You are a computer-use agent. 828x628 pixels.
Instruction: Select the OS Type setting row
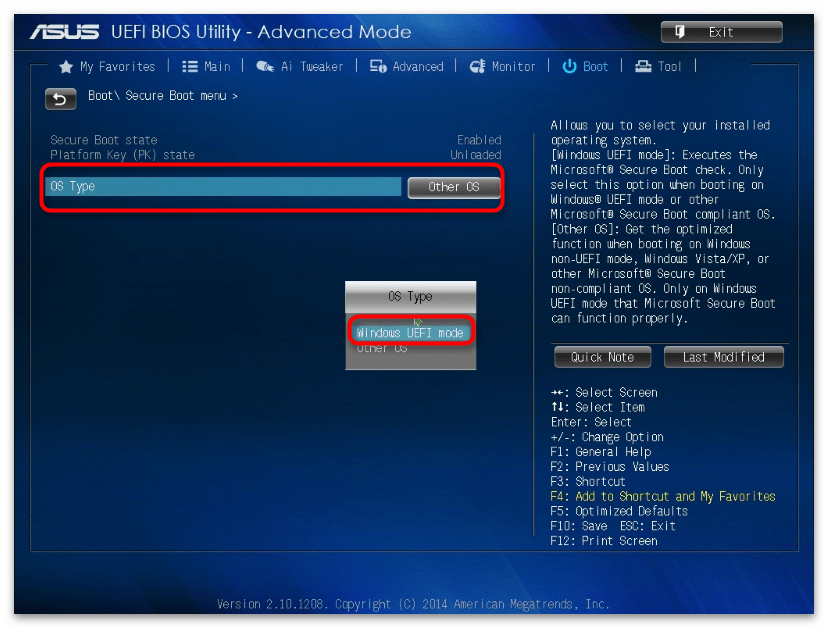[x=224, y=187]
